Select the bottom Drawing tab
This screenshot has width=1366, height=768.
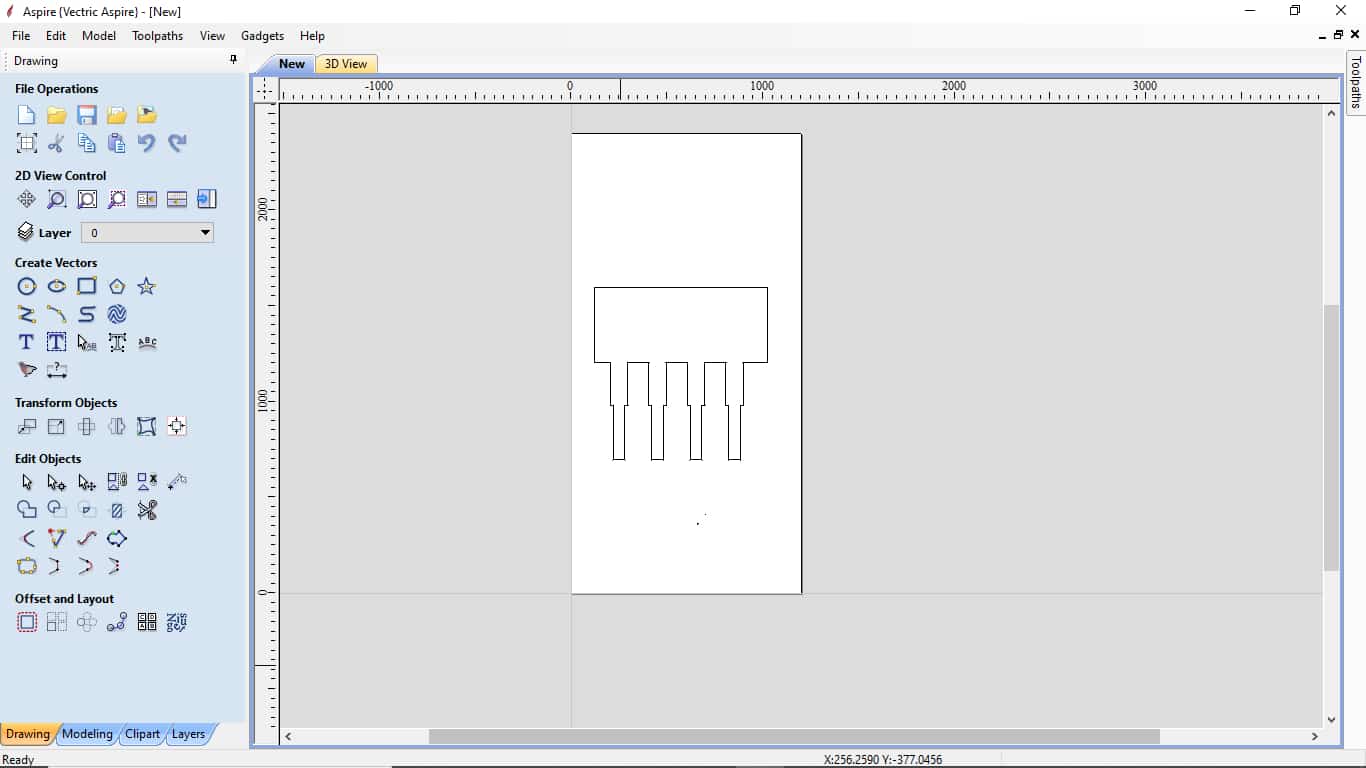27,734
